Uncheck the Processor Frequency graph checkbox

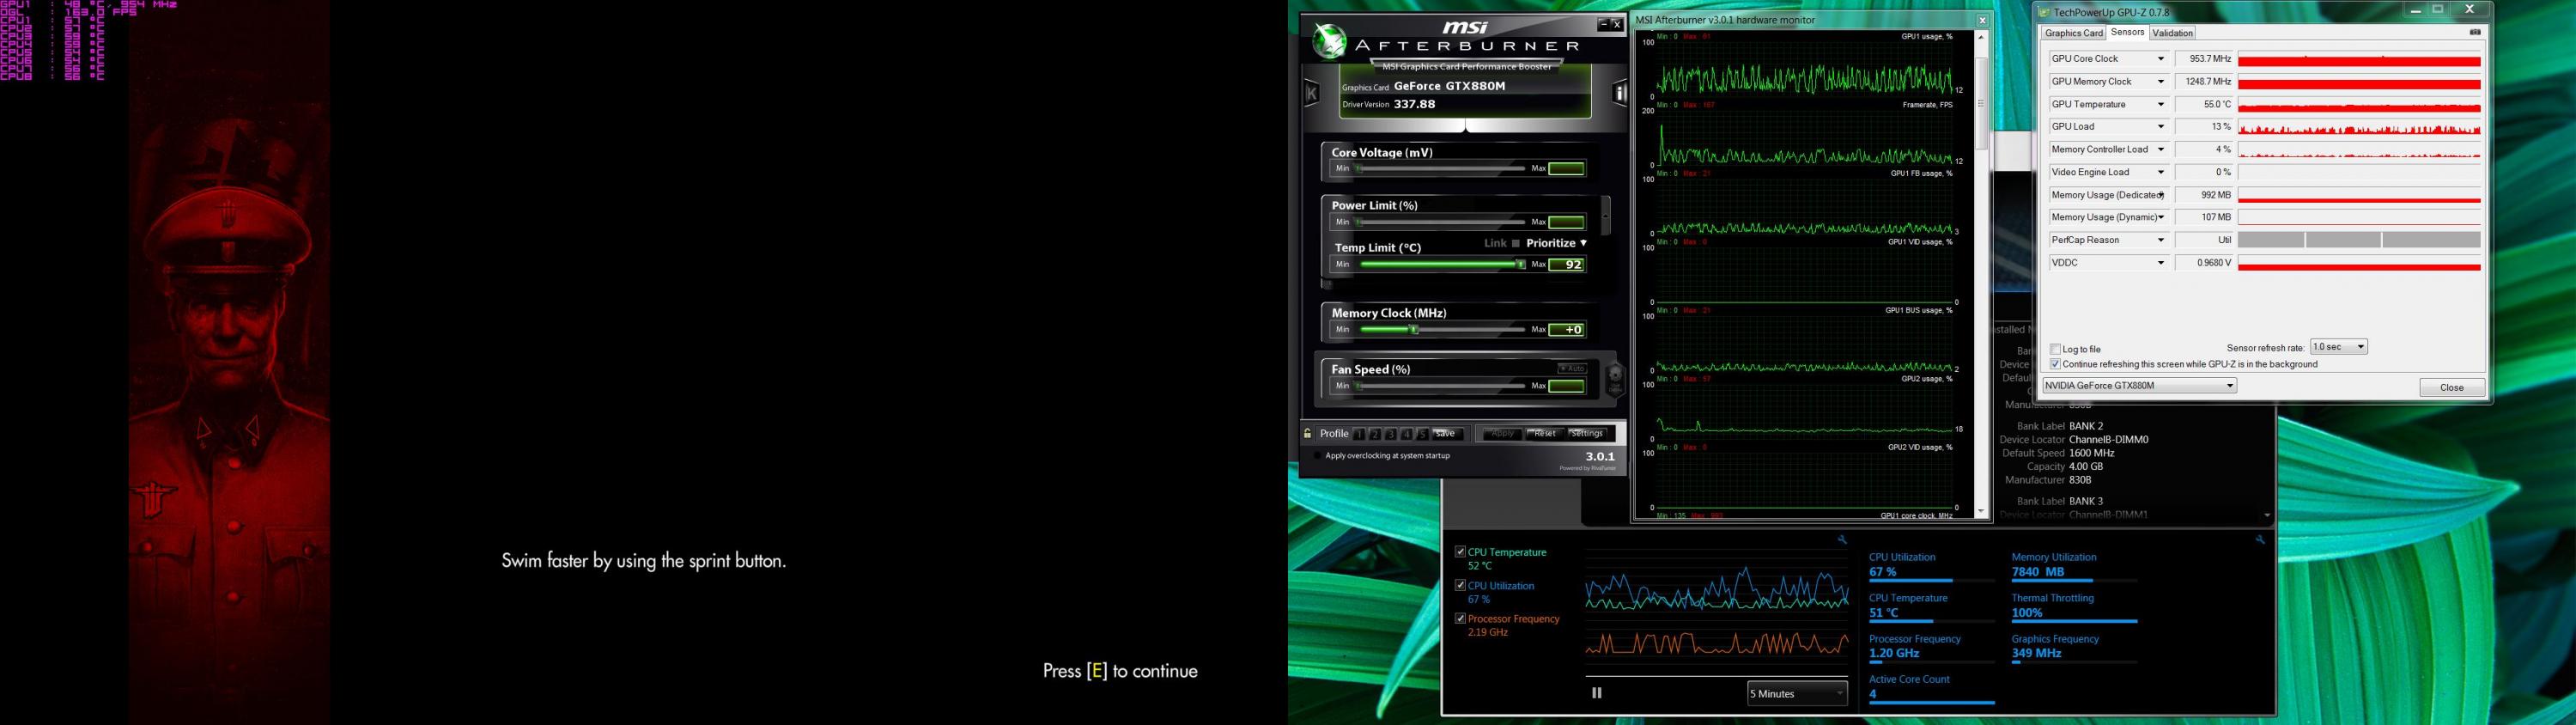[x=1460, y=618]
